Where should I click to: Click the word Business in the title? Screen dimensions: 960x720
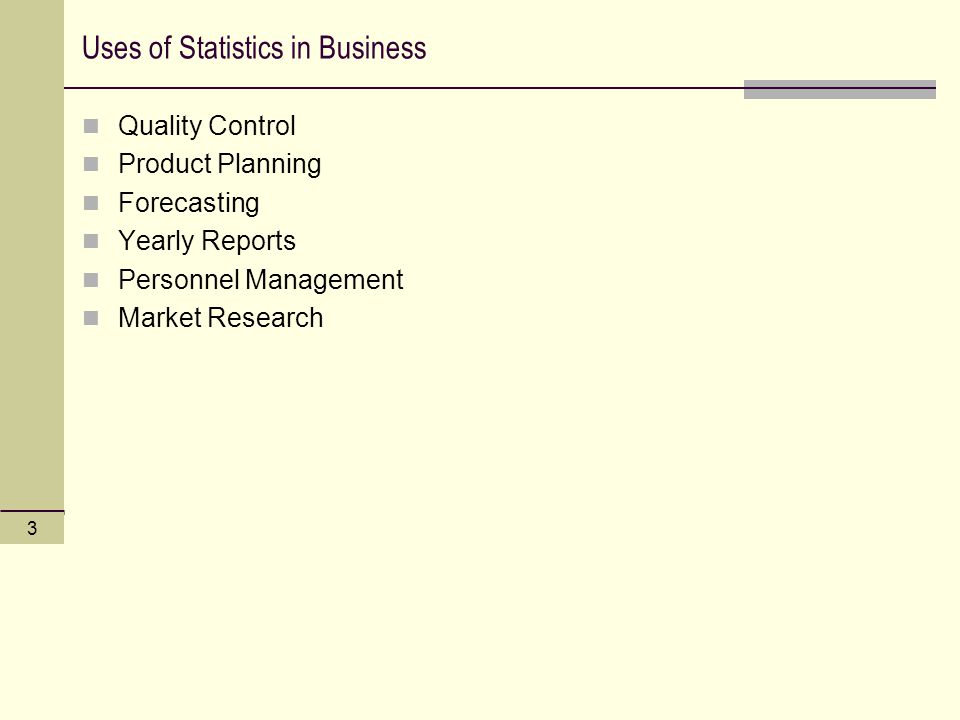372,48
